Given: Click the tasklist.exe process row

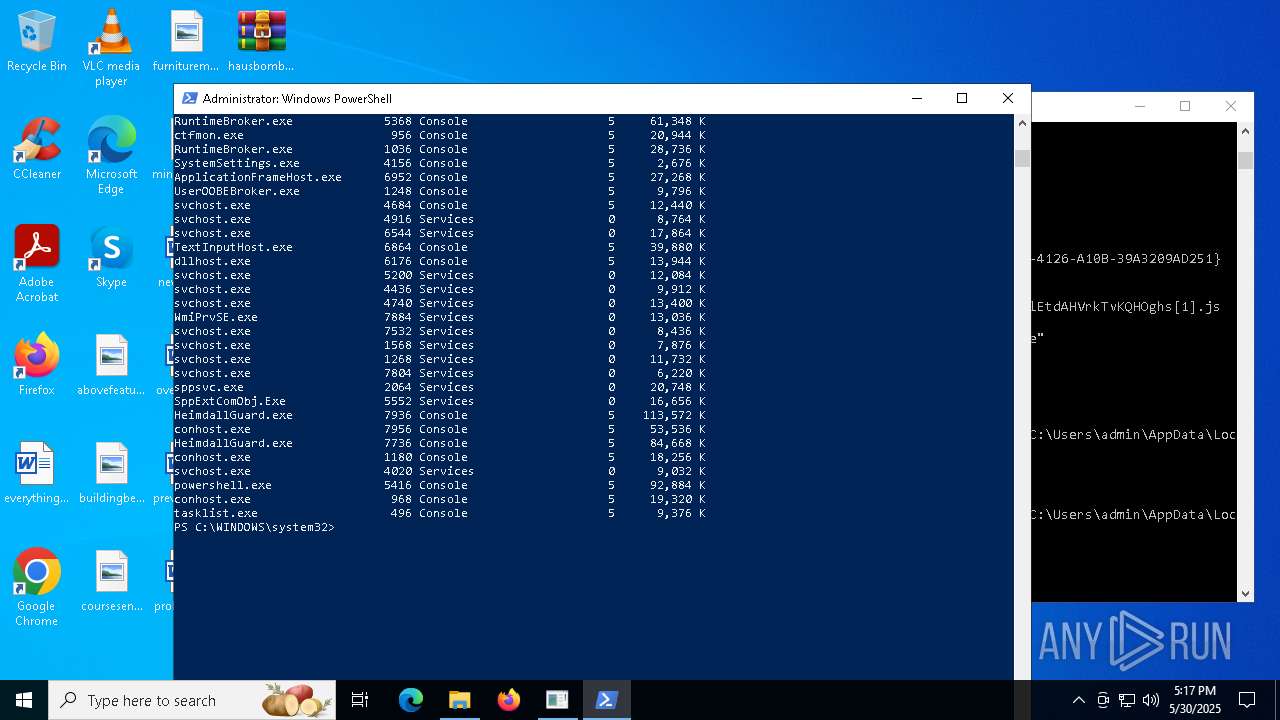Looking at the screenshot, I should (440, 513).
